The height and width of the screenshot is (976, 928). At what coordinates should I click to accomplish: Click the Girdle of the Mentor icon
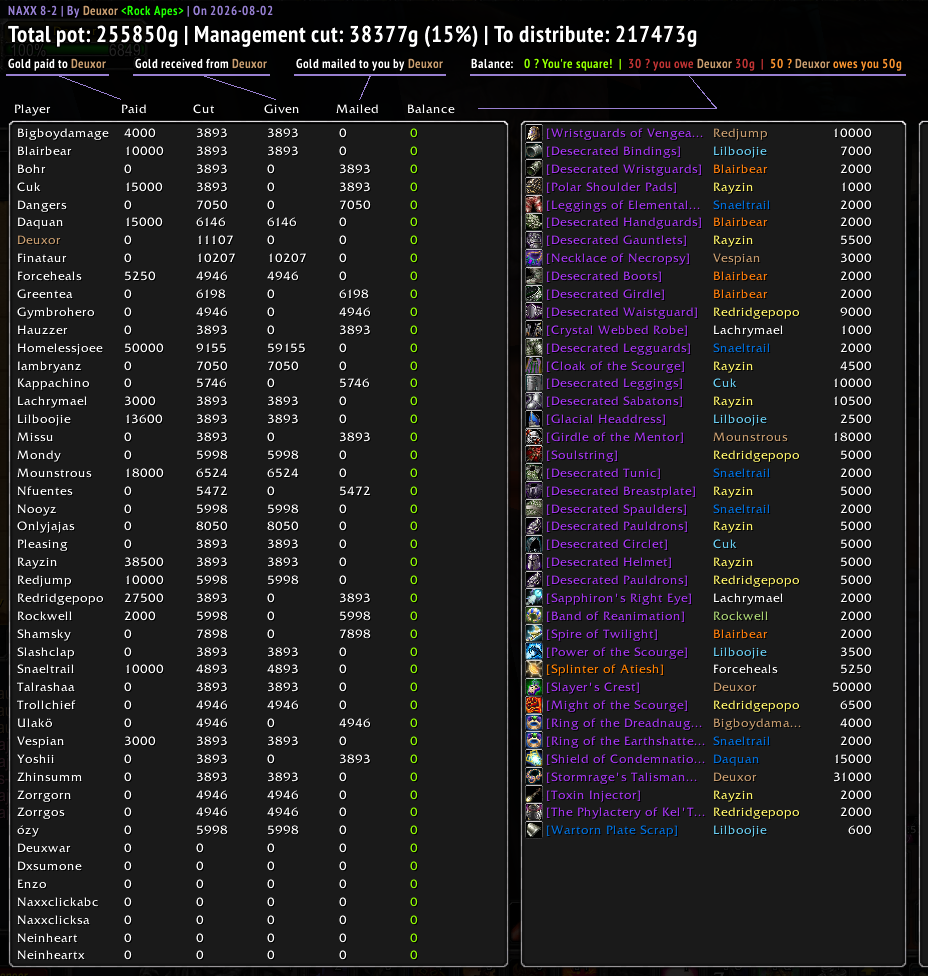[534, 438]
